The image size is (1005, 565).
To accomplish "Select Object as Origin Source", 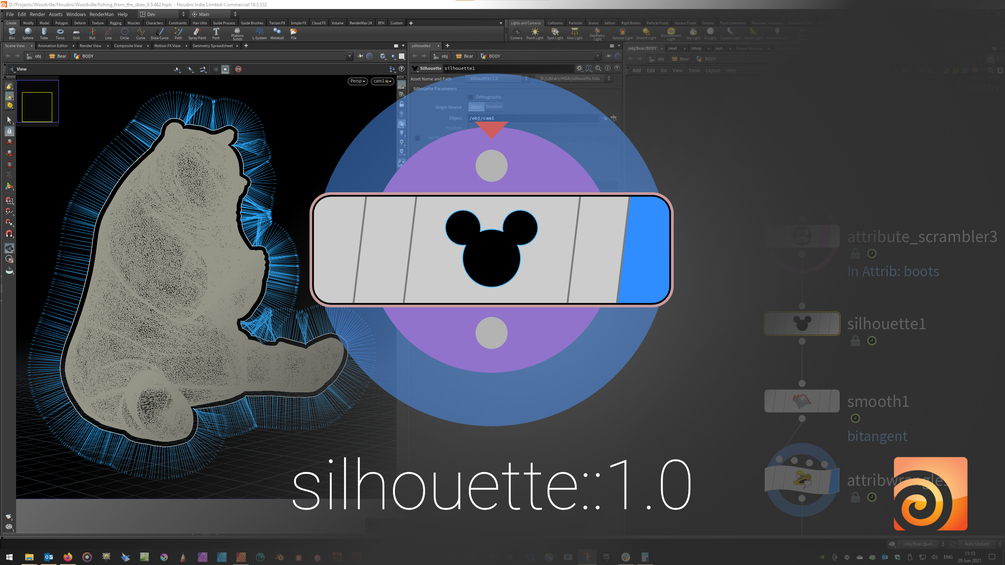I will click(476, 107).
